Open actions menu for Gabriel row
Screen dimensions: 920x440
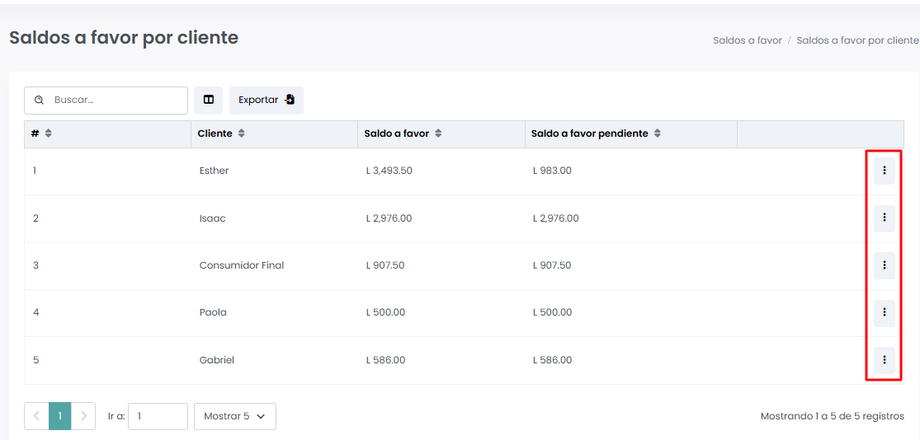point(884,360)
